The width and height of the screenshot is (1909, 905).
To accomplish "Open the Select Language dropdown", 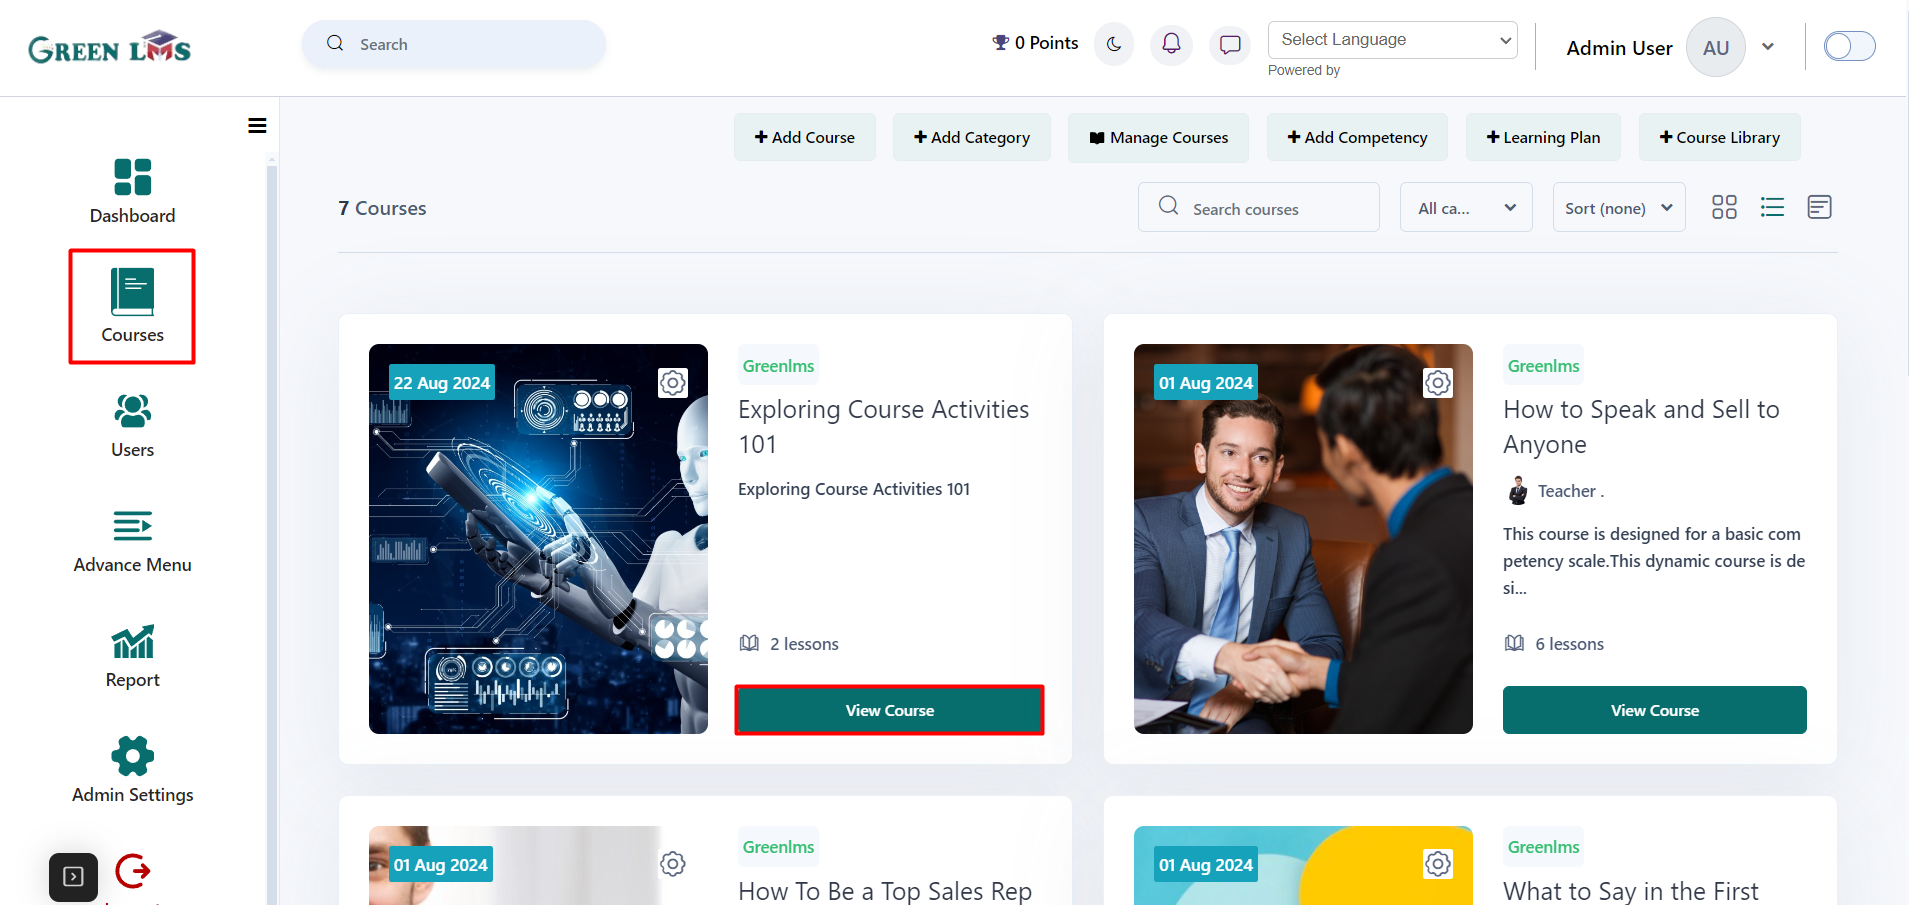I will [1392, 40].
